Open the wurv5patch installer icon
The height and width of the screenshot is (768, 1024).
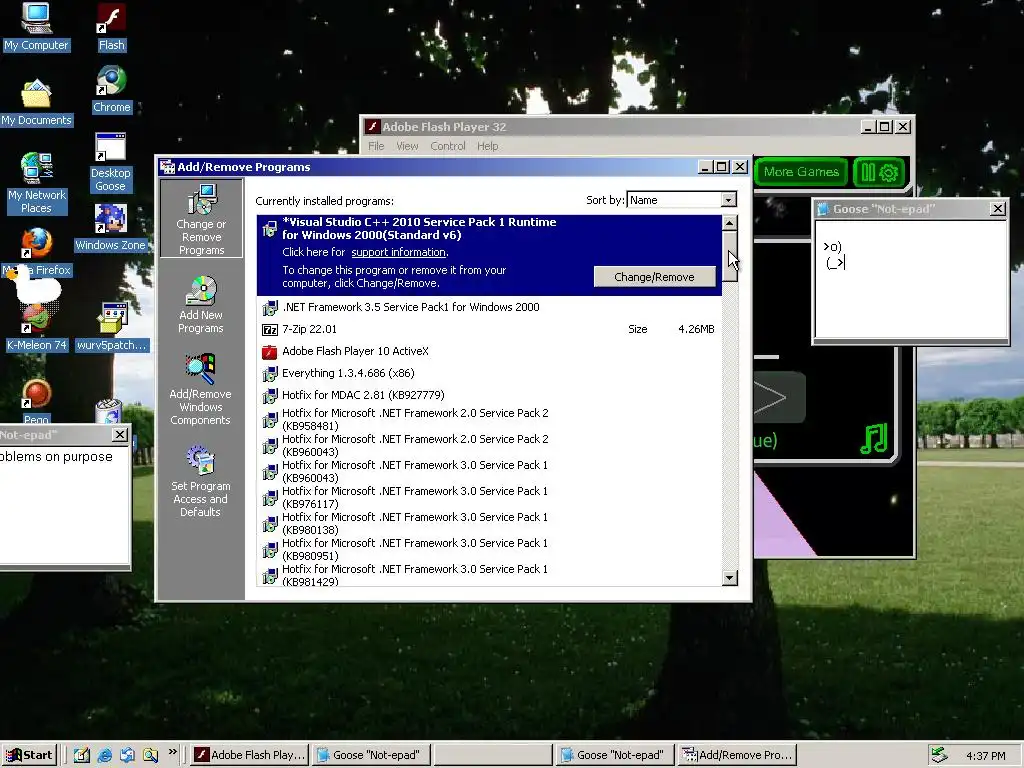(x=111, y=328)
